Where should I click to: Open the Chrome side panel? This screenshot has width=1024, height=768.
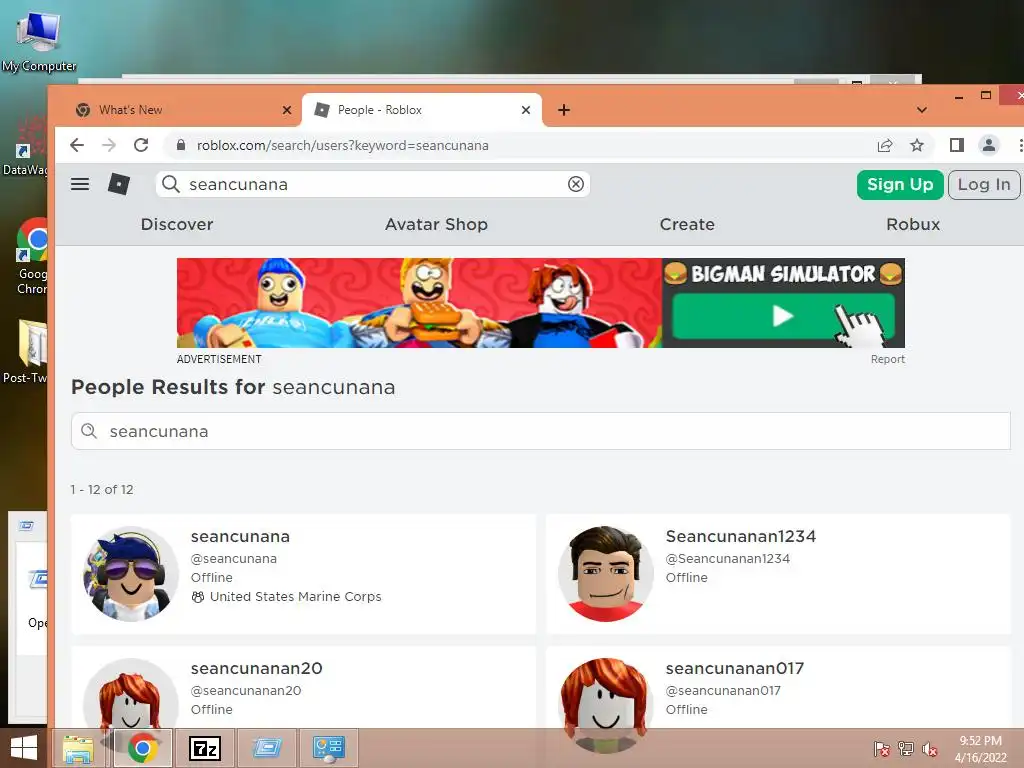pos(957,145)
